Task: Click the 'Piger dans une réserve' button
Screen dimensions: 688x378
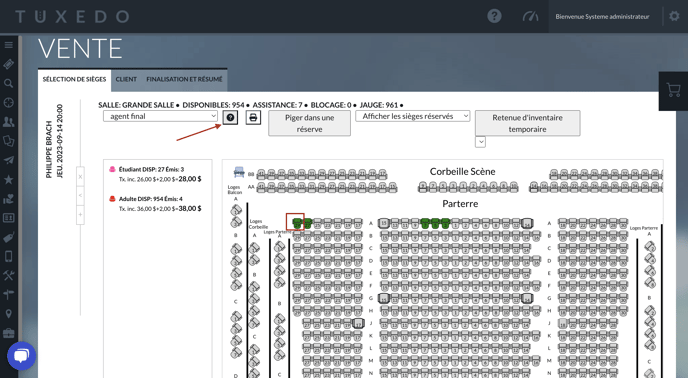Action: pyautogui.click(x=309, y=123)
